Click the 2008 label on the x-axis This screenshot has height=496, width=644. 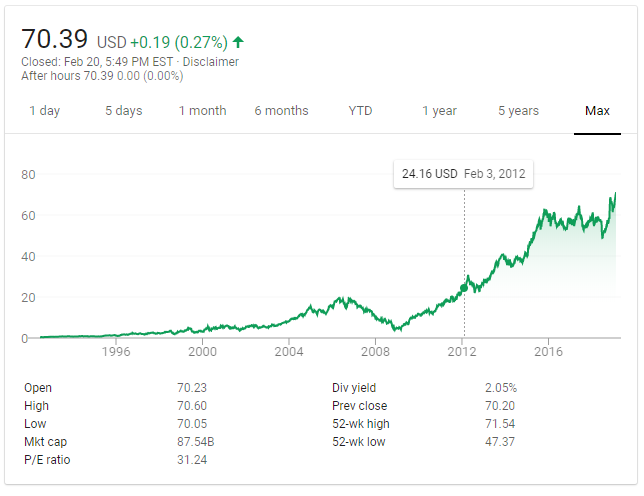tap(375, 352)
